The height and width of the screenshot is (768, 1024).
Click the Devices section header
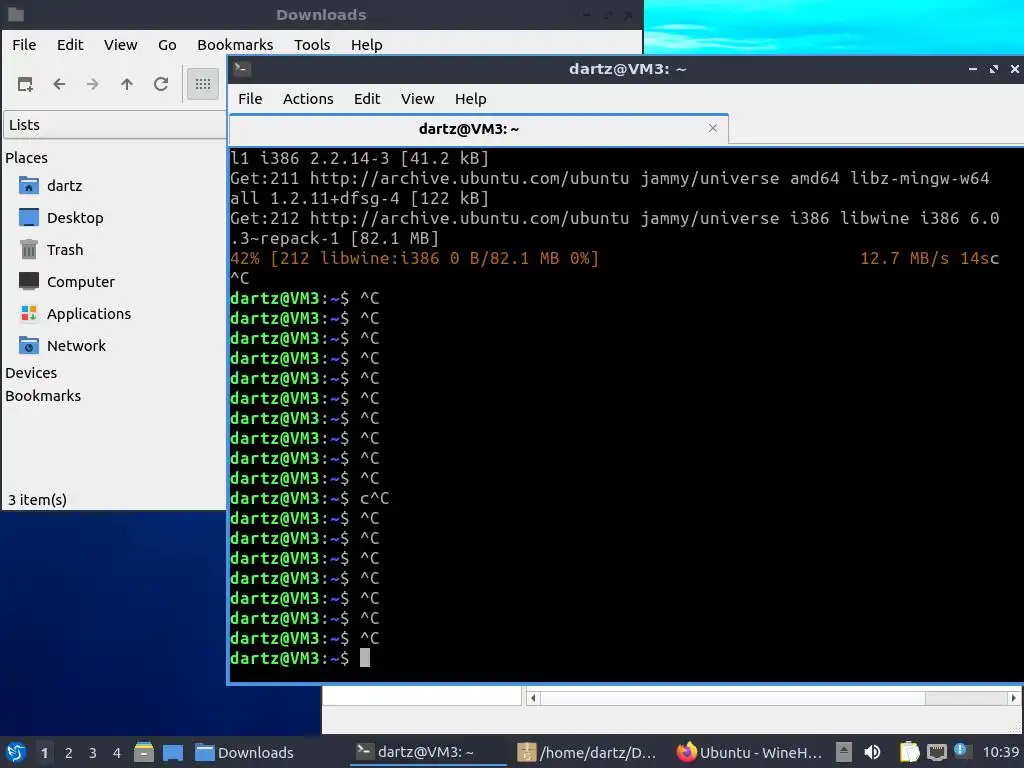[31, 373]
